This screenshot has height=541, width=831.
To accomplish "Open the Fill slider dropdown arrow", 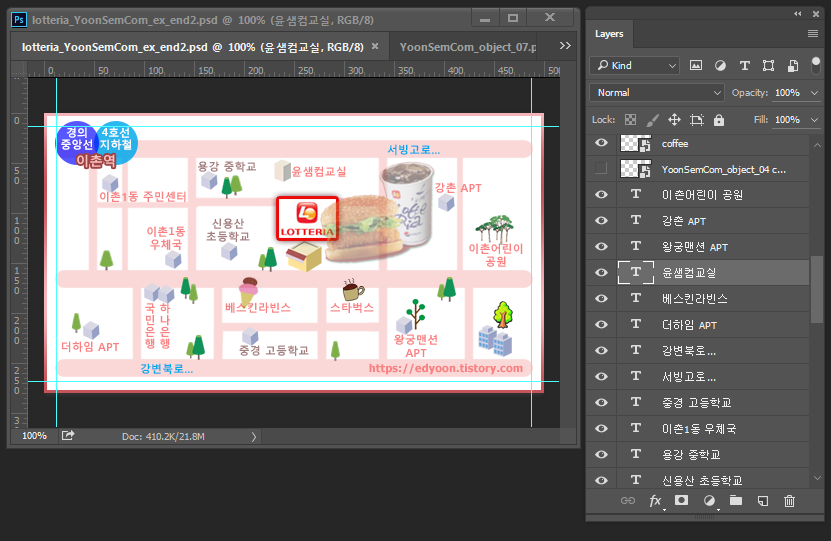I will point(814,120).
